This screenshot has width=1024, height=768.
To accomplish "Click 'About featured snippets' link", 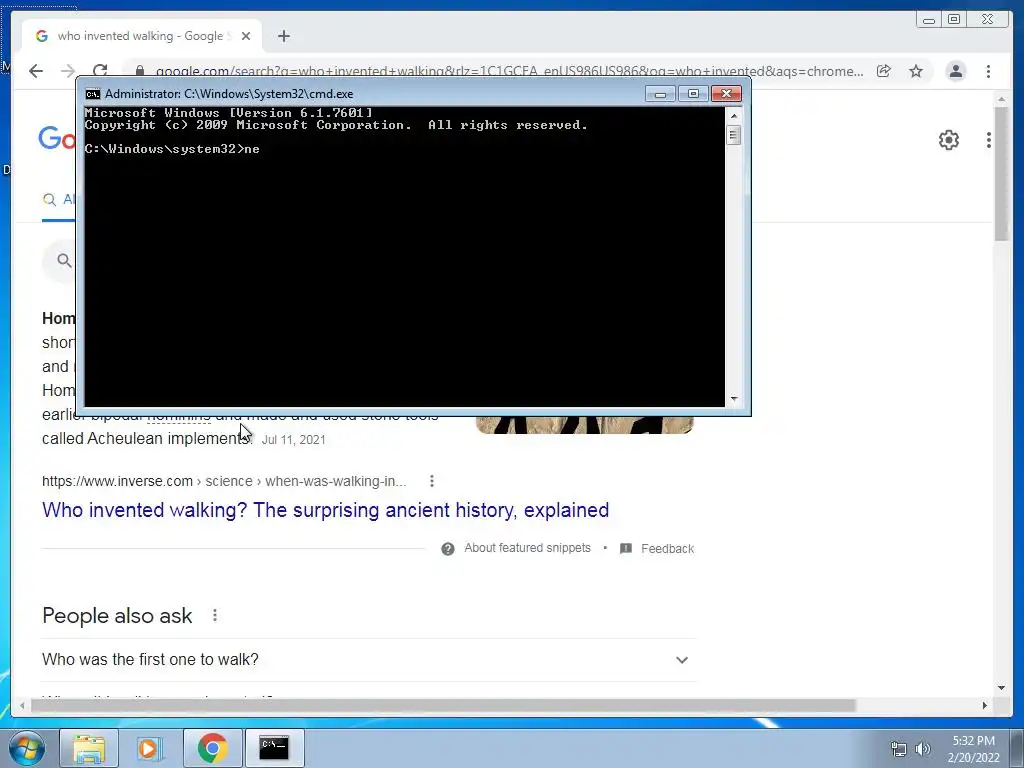I will (527, 548).
